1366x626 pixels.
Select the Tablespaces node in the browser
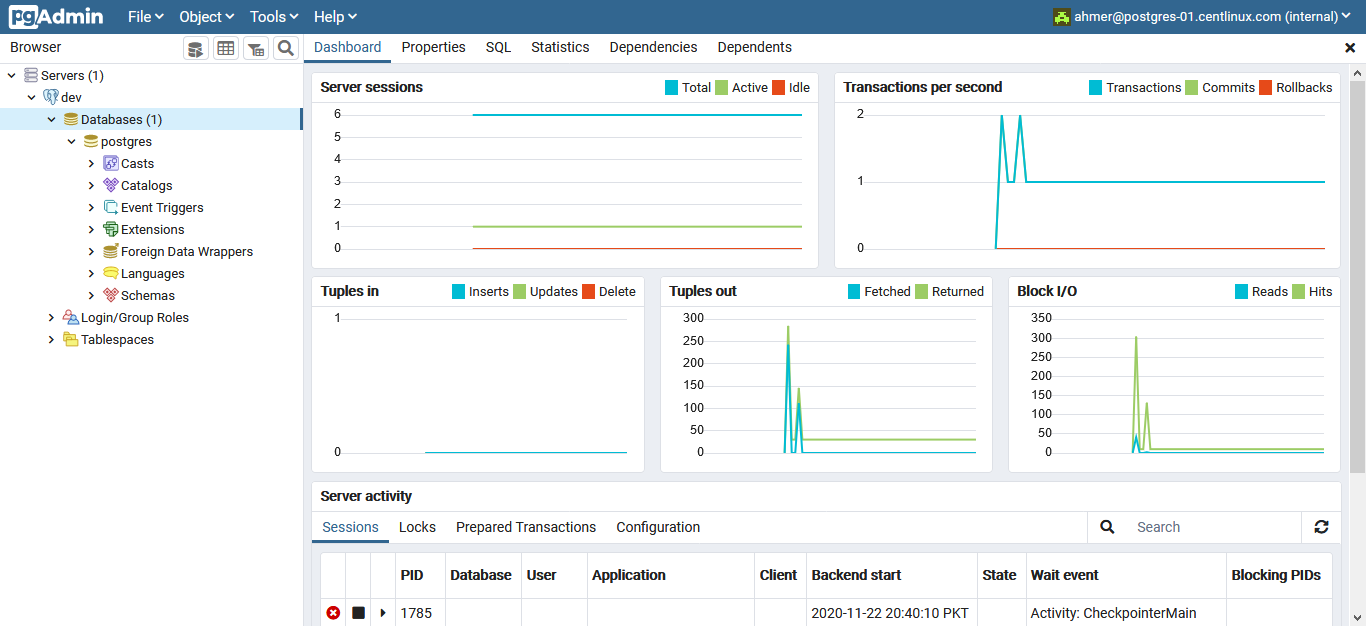click(x=114, y=339)
